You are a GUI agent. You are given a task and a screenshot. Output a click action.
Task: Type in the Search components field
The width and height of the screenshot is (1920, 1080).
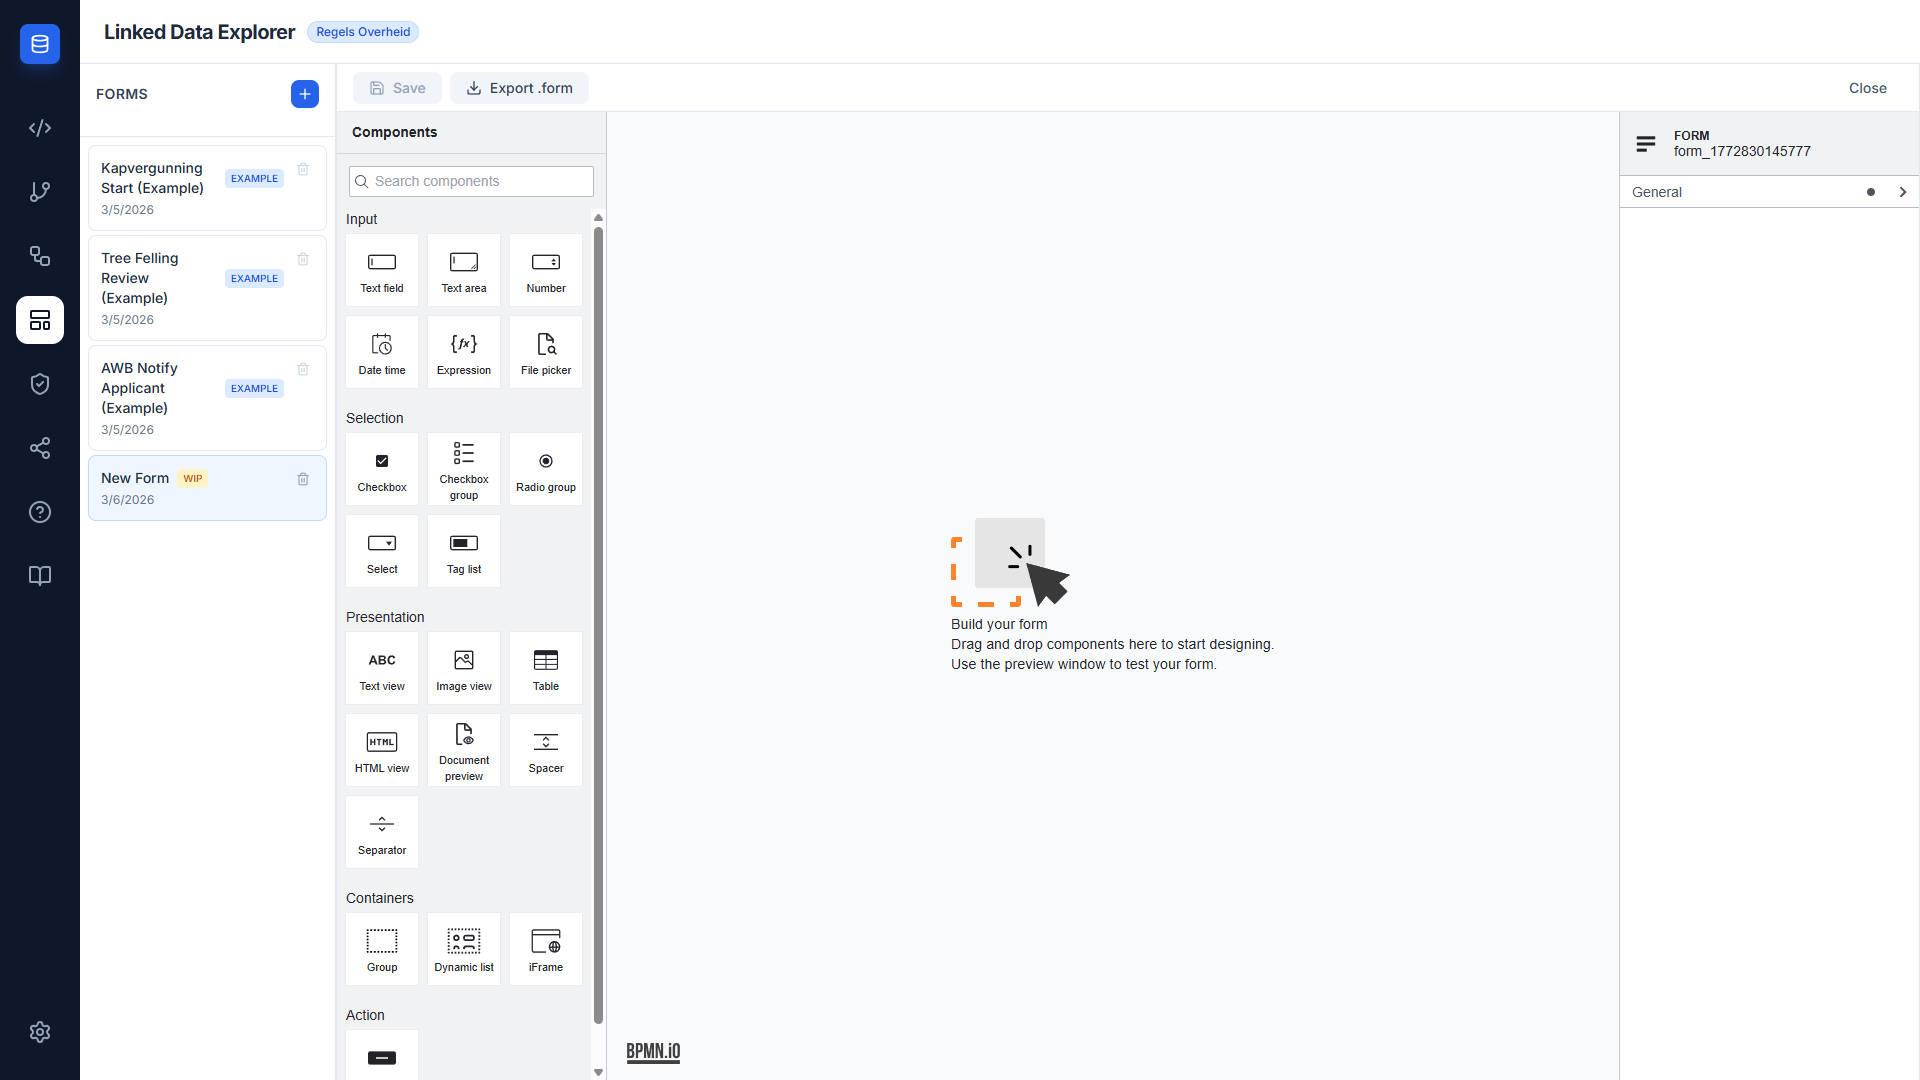click(470, 181)
